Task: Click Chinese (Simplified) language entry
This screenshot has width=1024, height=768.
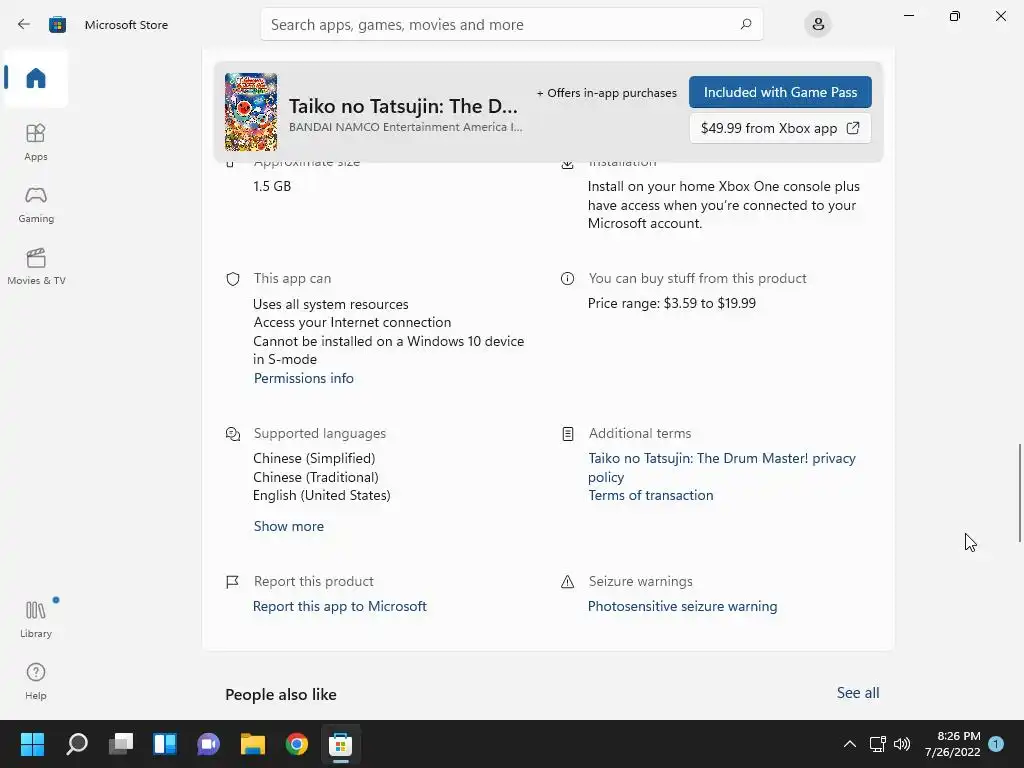Action: (314, 458)
